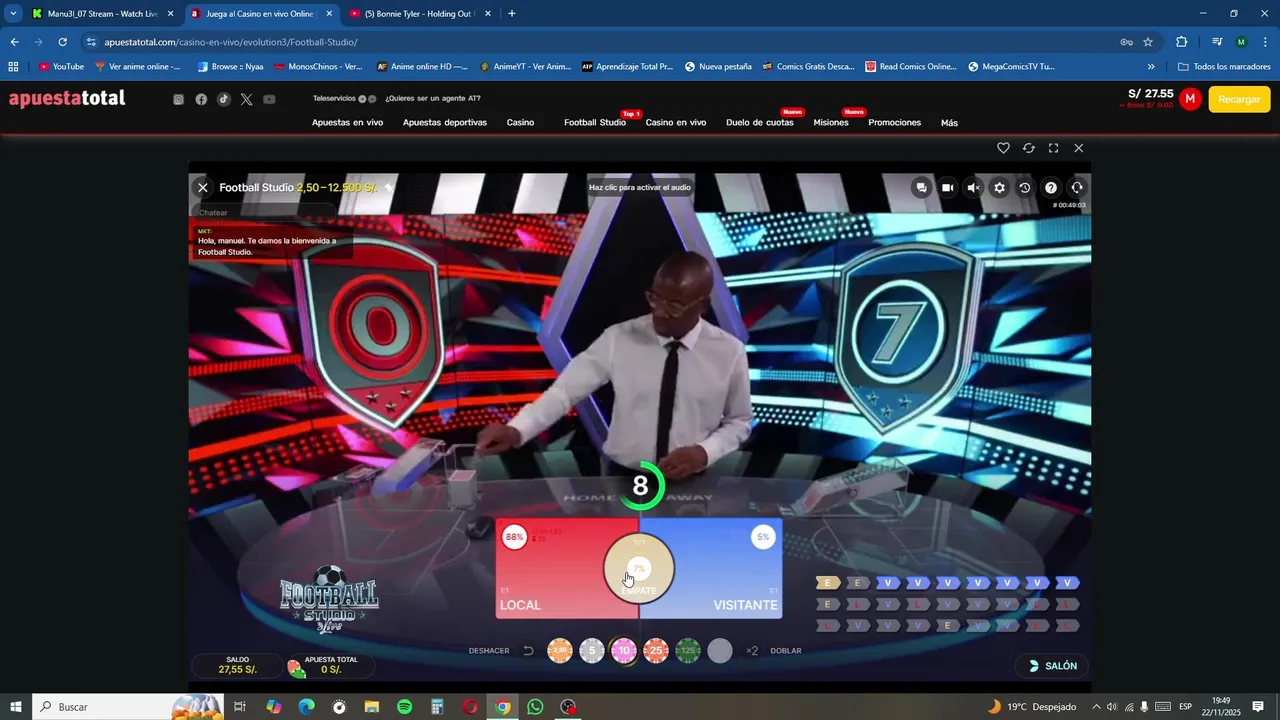Viewport: 1280px width, 720px height.
Task: Bookmark this page with star icon
Action: [x=1148, y=42]
